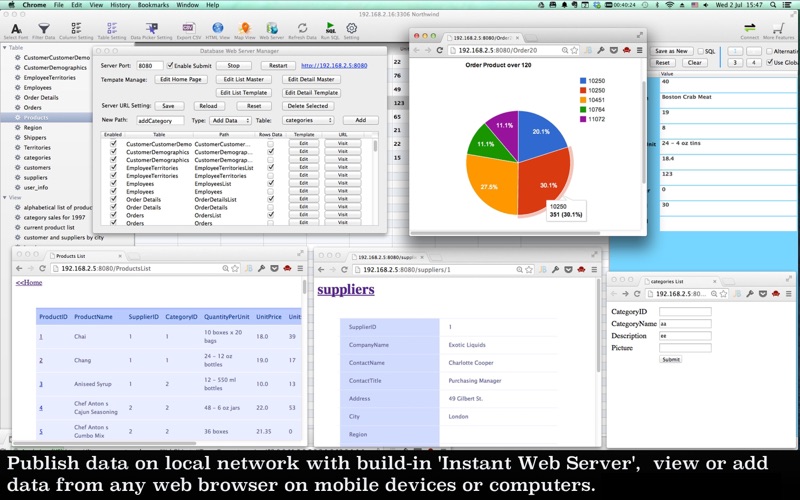
Task: Open the Window menu
Action: tap(187, 5)
